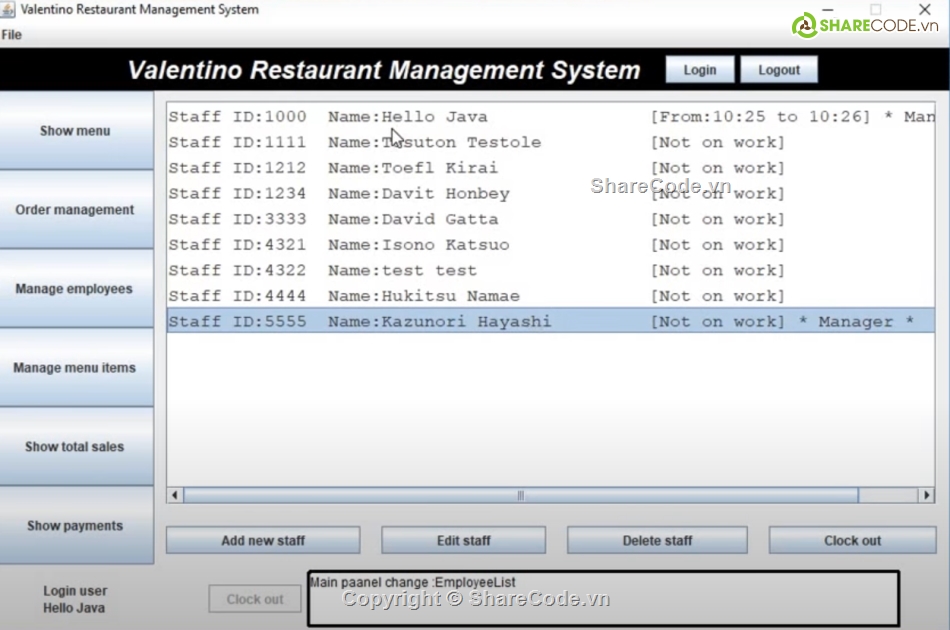Click the staff list horizontal scrollbar thumb
The height and width of the screenshot is (630, 950).
pyautogui.click(x=520, y=496)
